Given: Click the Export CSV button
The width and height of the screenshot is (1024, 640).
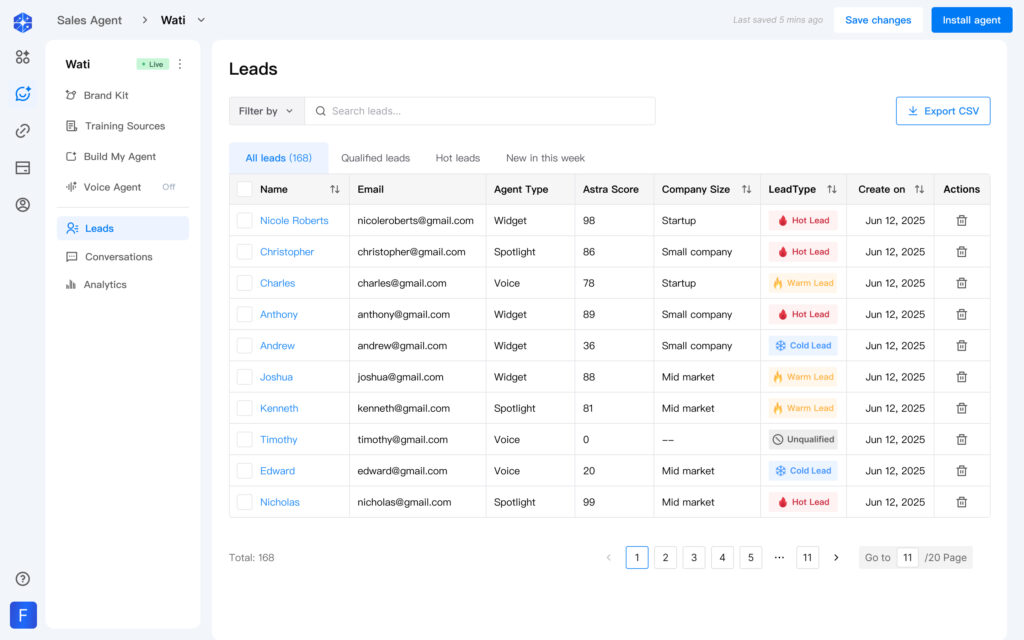Looking at the screenshot, I should (x=942, y=111).
